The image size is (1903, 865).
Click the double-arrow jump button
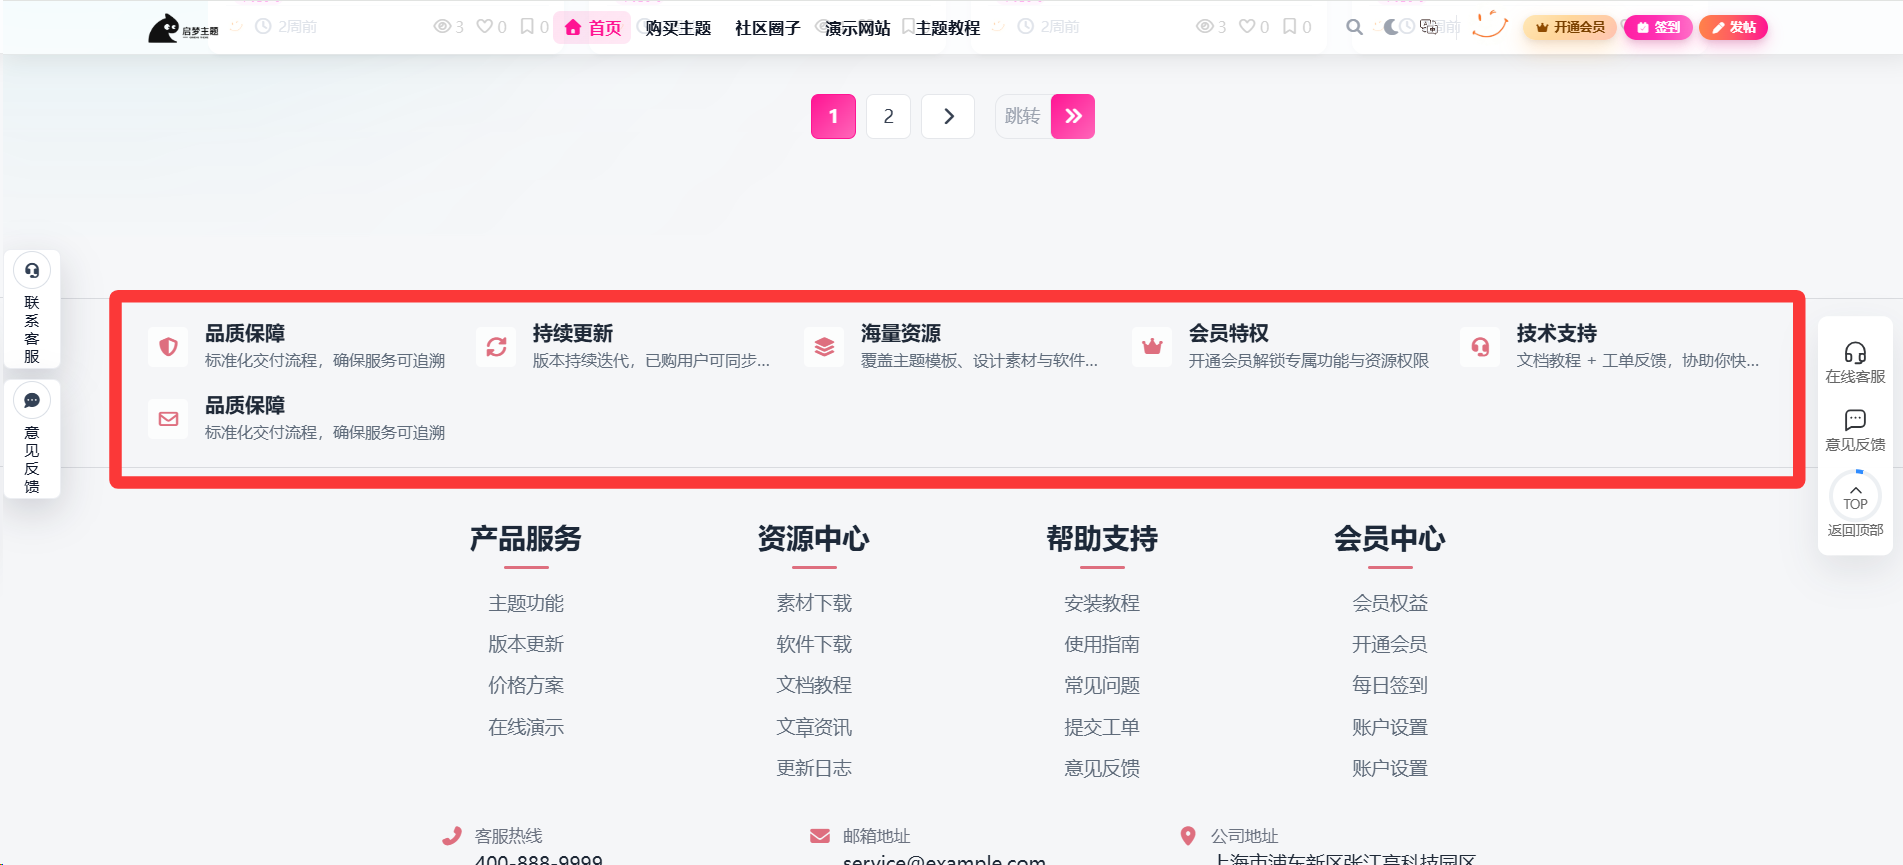click(x=1073, y=116)
